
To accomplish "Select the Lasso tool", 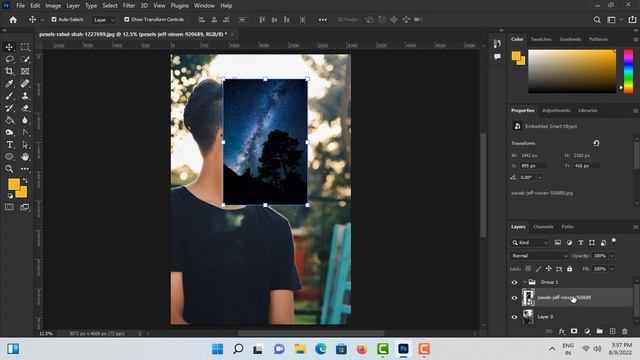I will tap(9, 59).
